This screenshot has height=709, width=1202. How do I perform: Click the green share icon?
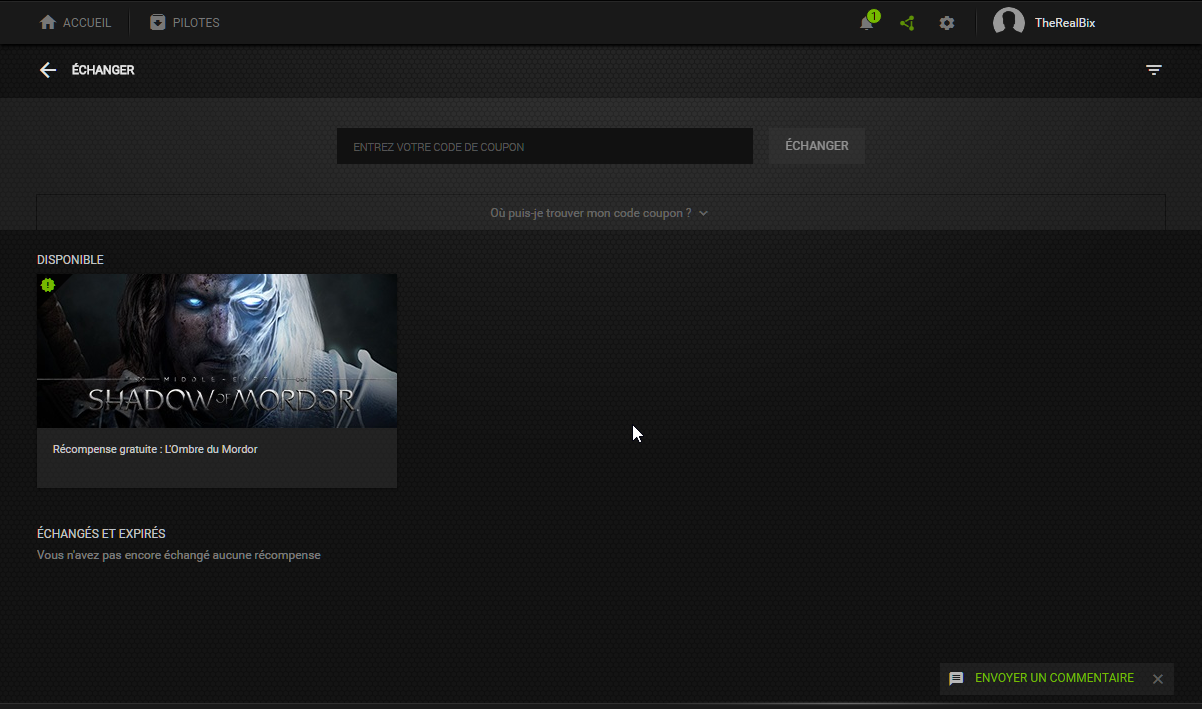(907, 23)
